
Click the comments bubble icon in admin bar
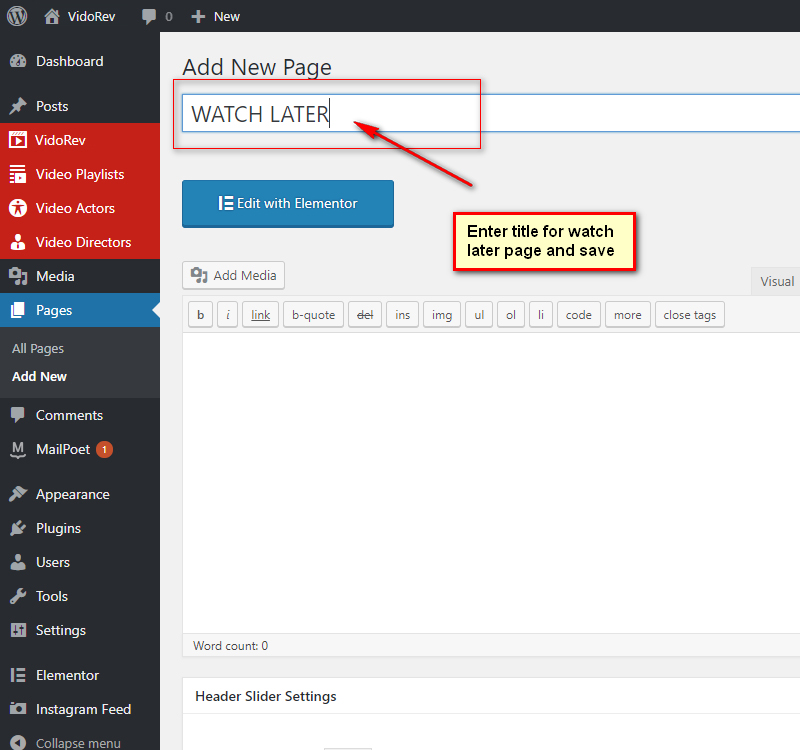pyautogui.click(x=149, y=17)
